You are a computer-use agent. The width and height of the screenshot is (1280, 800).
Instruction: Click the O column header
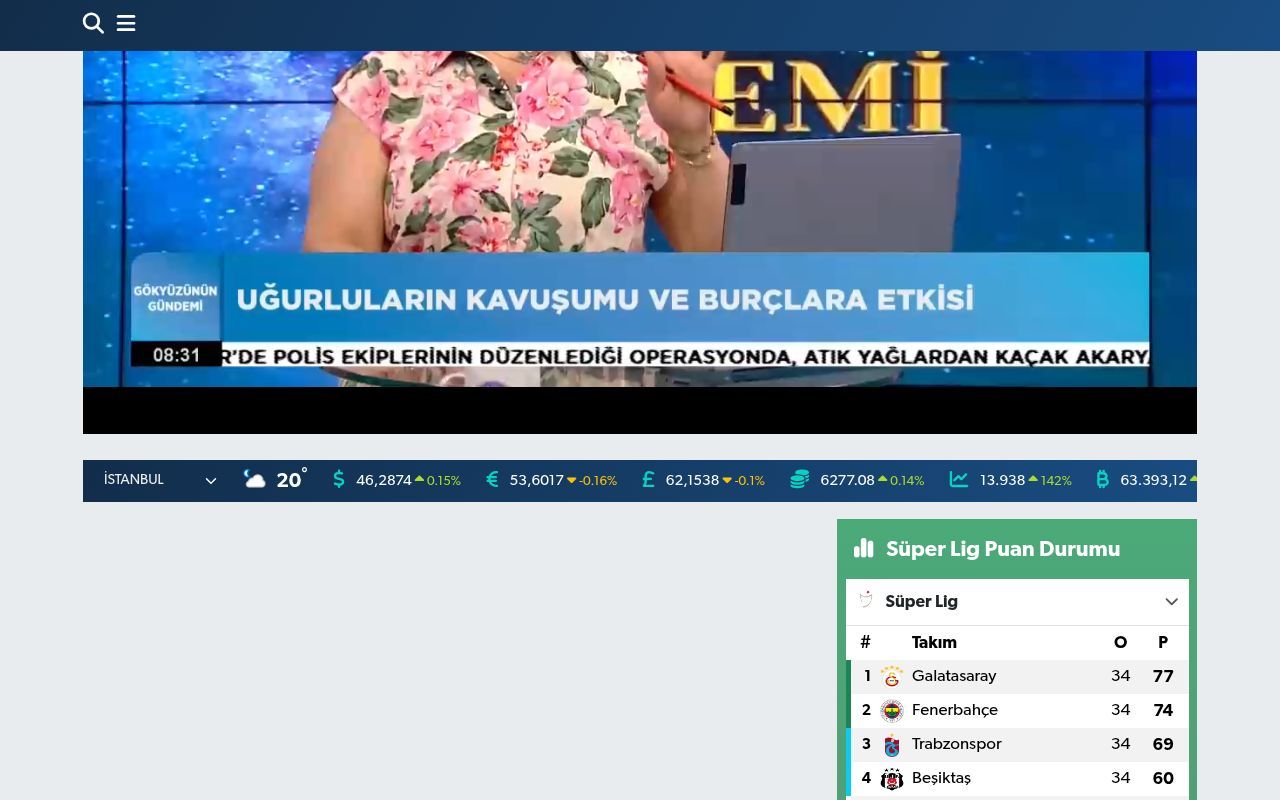click(x=1120, y=643)
